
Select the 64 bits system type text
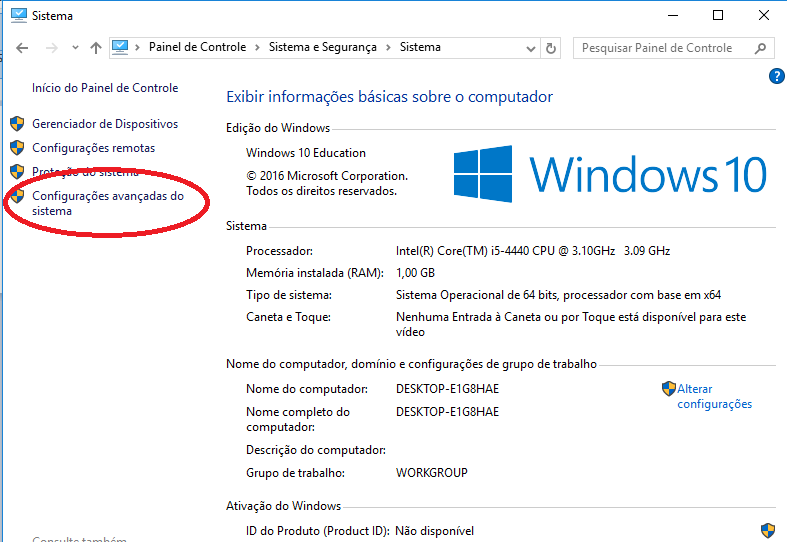click(558, 295)
